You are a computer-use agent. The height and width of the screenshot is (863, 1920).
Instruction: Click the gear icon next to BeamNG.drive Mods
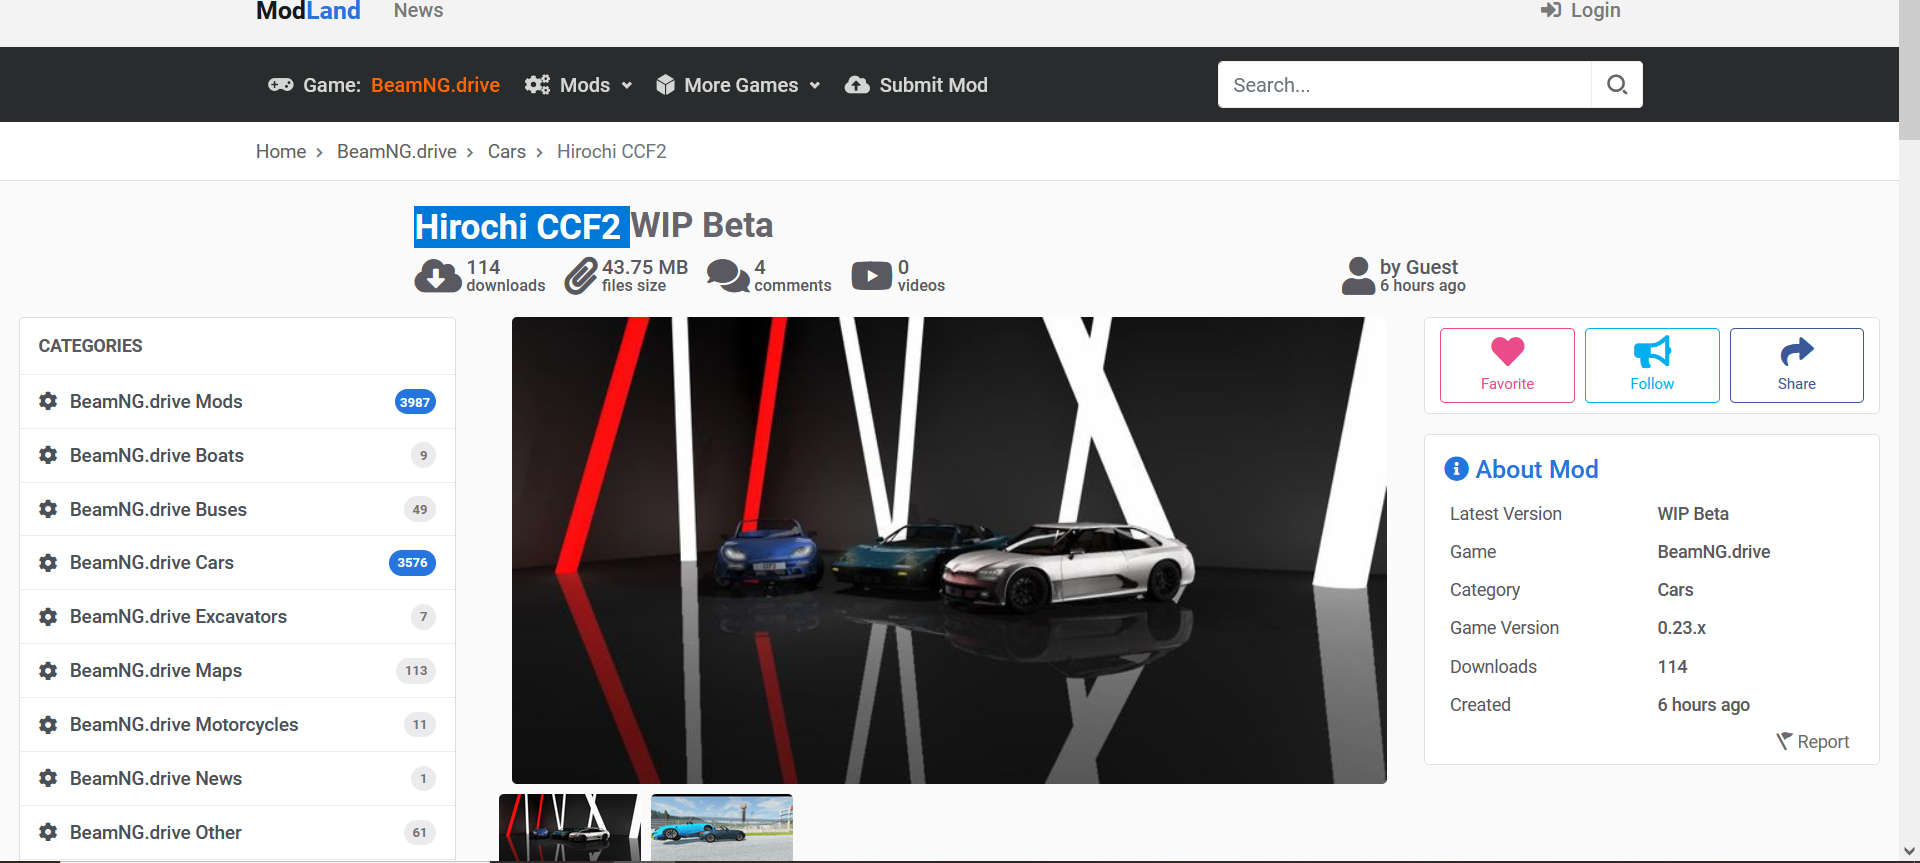(x=48, y=401)
